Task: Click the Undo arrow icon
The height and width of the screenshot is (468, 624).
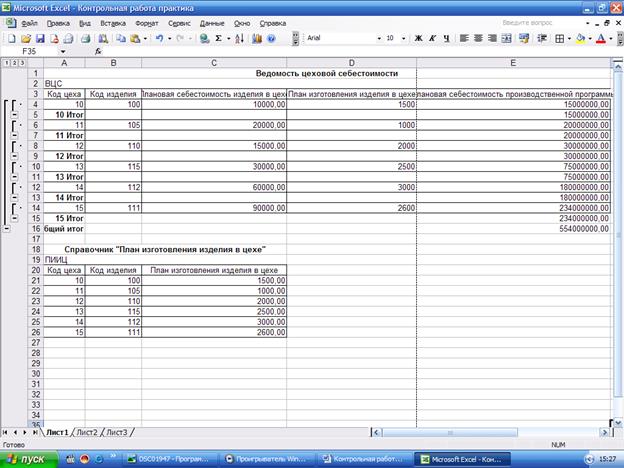Action: point(160,38)
